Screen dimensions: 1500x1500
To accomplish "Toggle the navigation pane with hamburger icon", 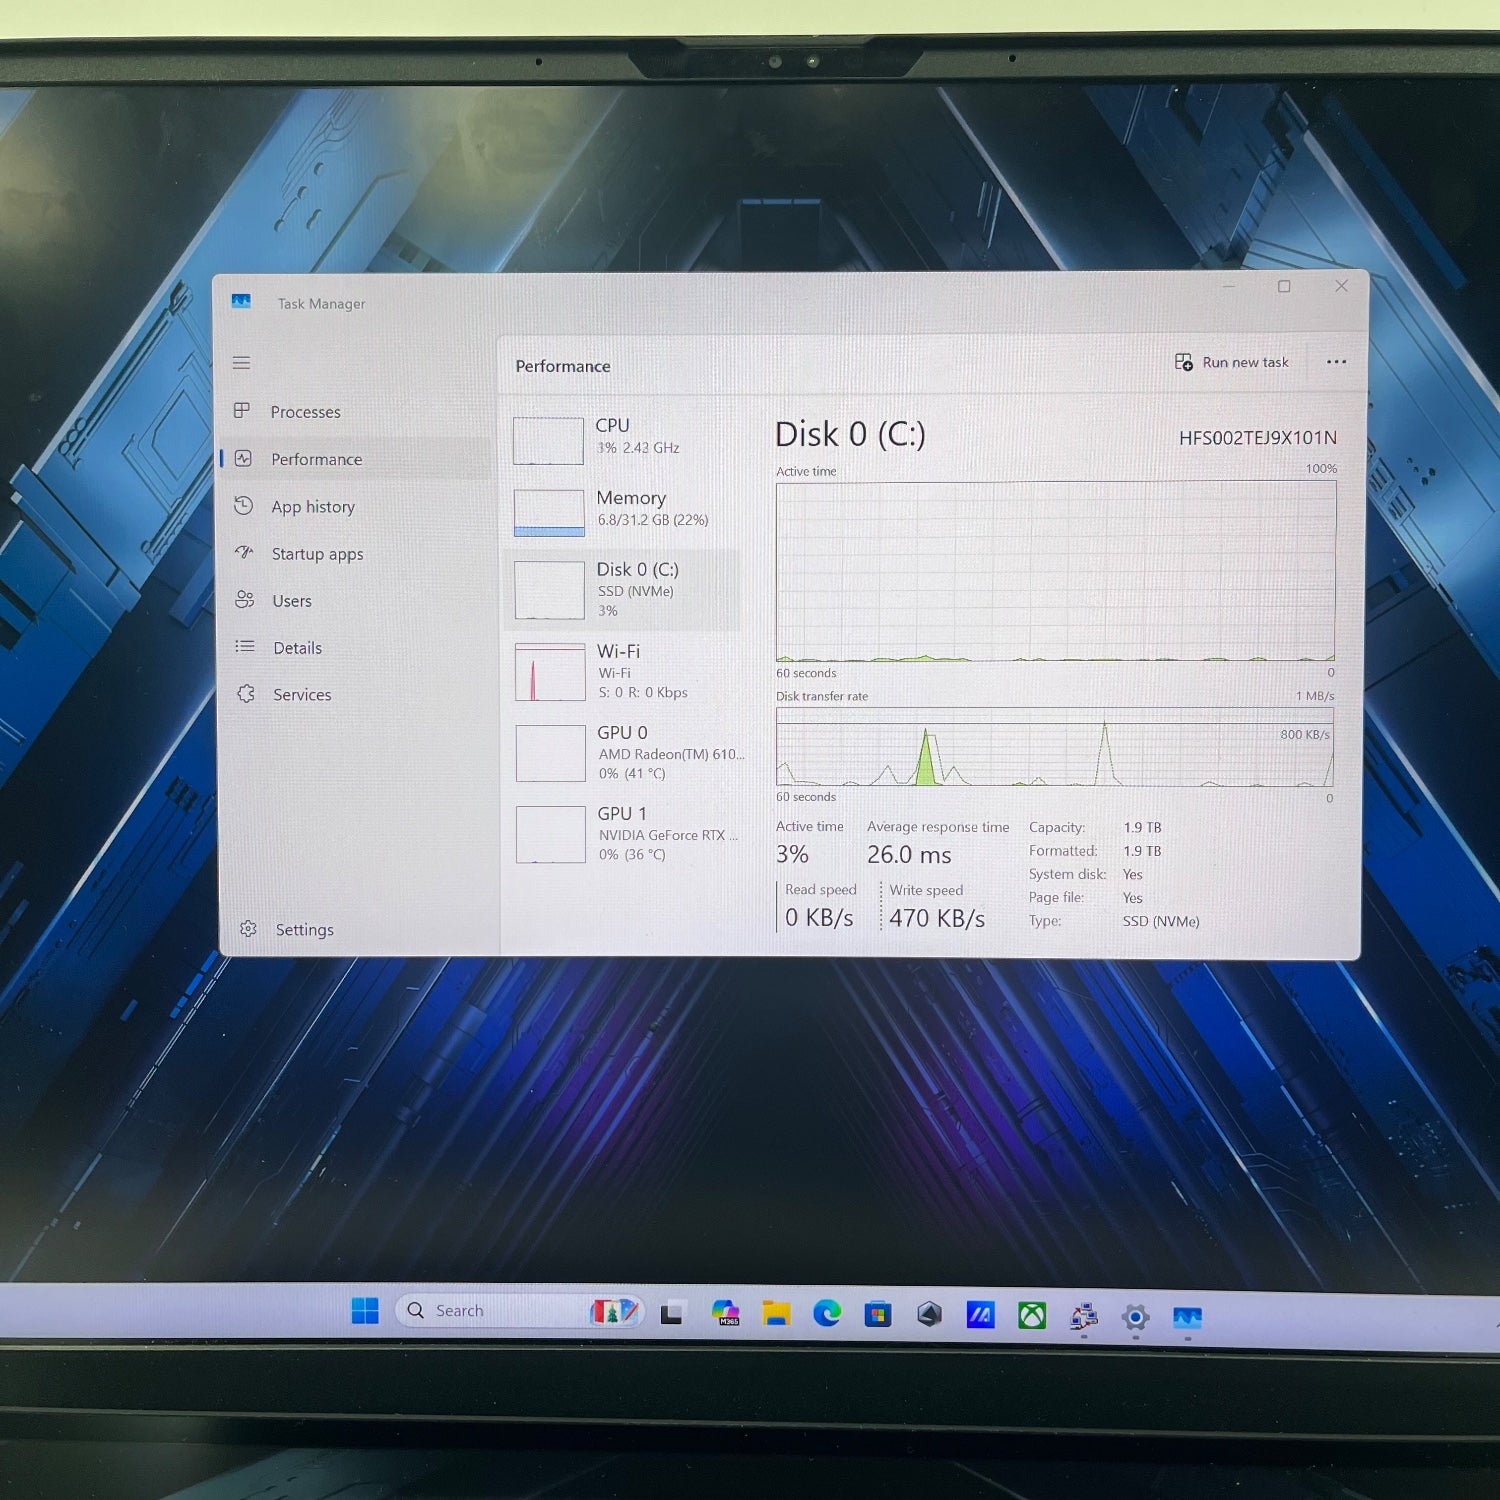I will tap(241, 363).
